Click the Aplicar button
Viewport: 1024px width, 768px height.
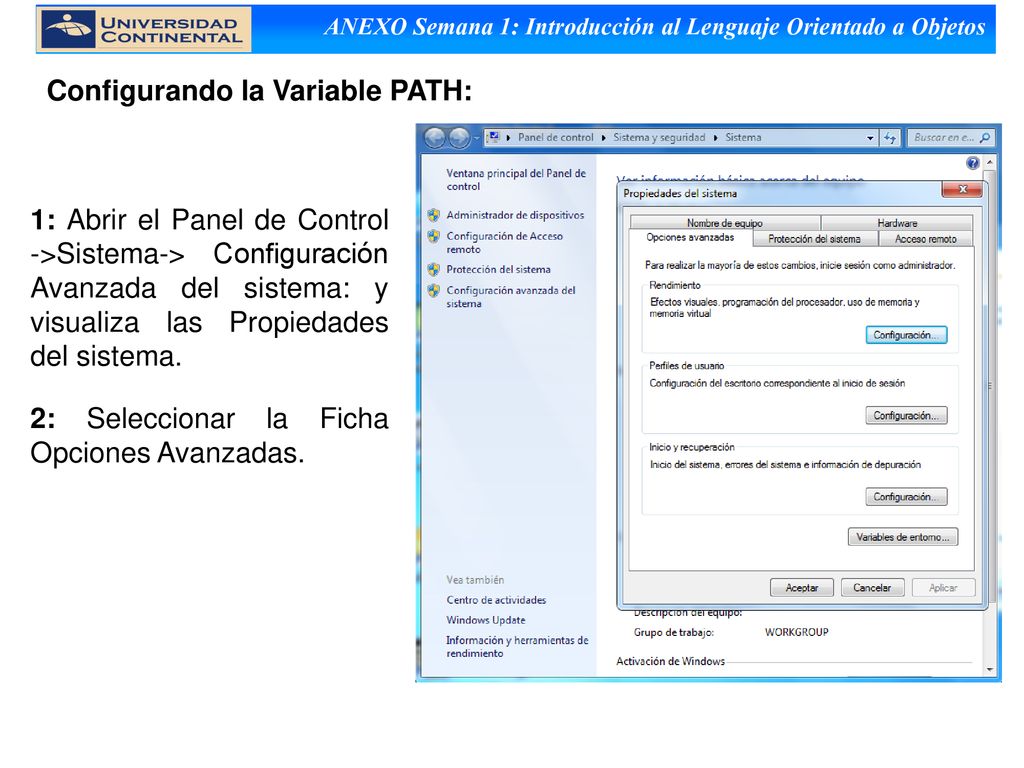click(x=943, y=588)
